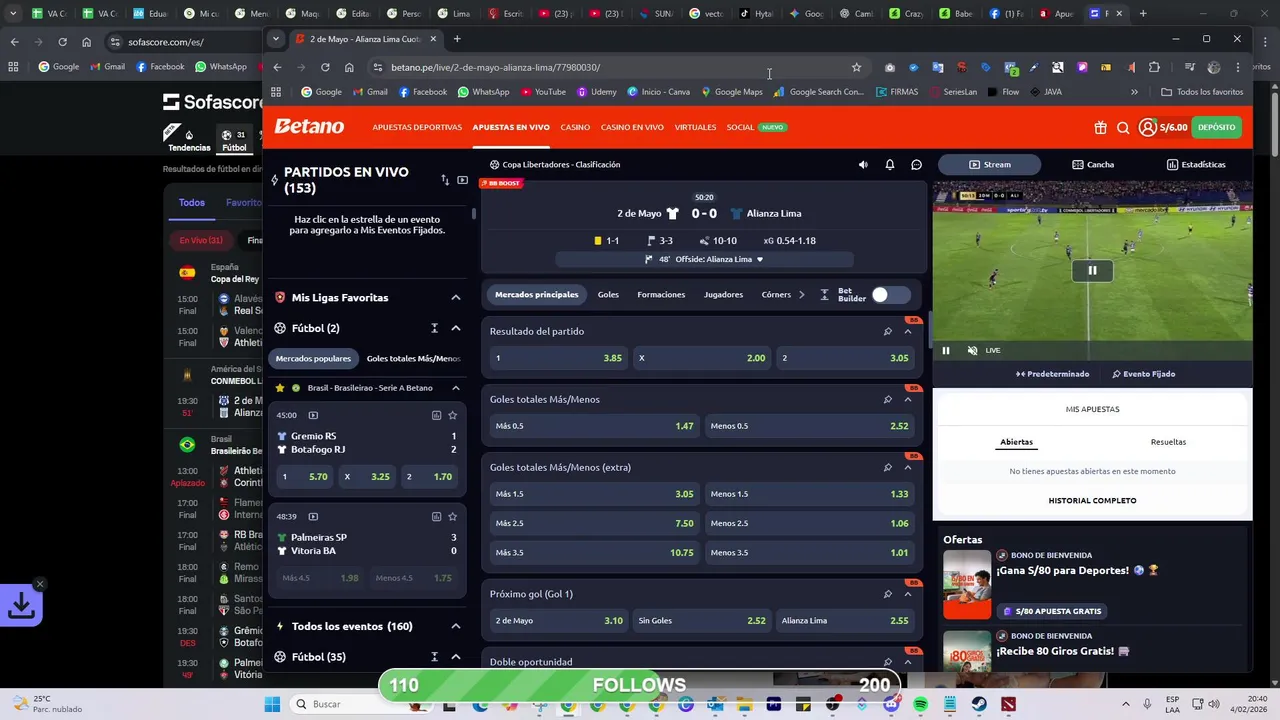The image size is (1280, 720).
Task: Pin the Próximo gol (Gol 1) market
Action: (887, 594)
